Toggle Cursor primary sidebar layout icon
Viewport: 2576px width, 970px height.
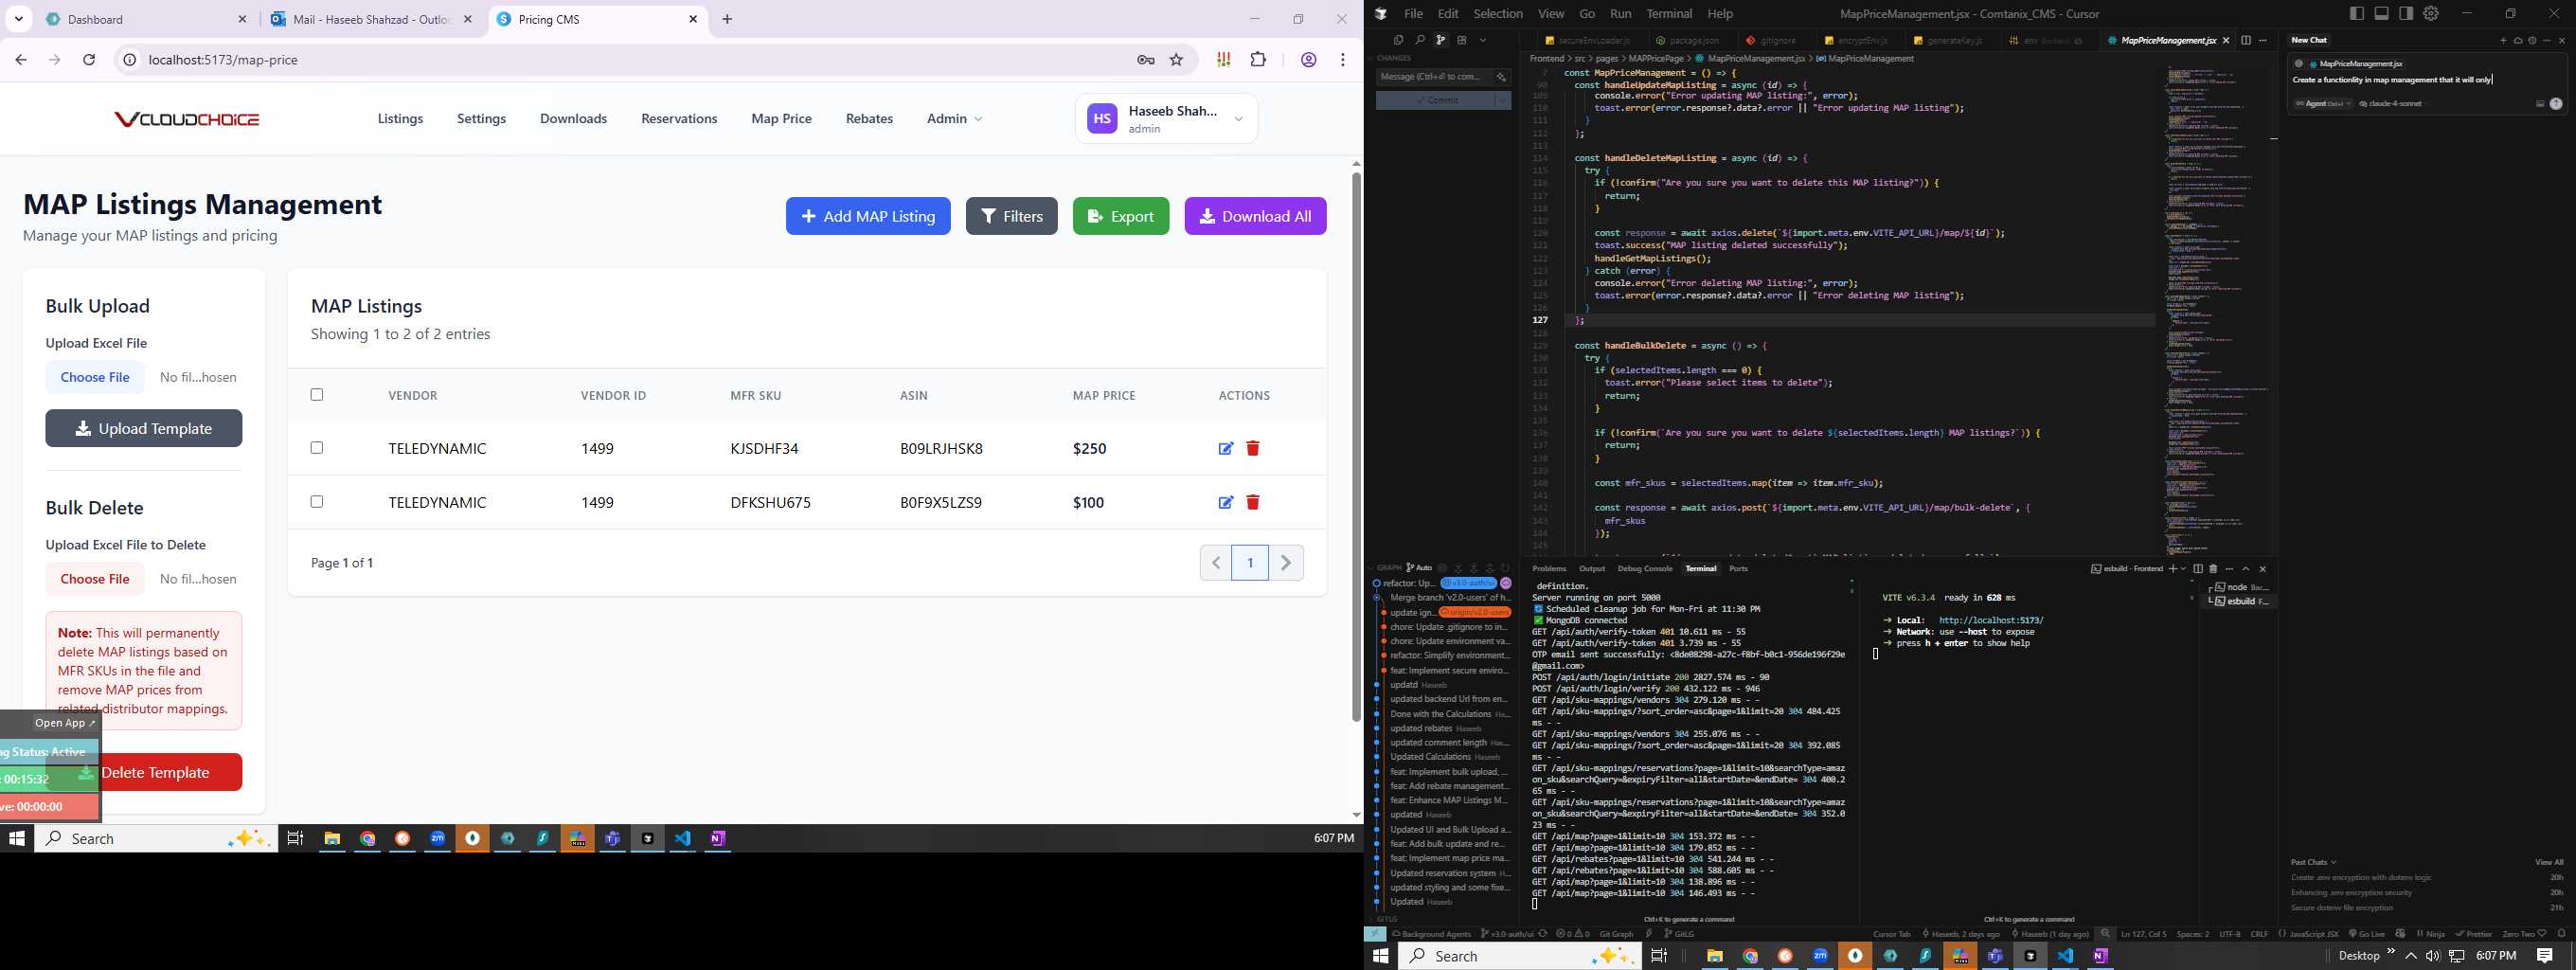pyautogui.click(x=2357, y=13)
